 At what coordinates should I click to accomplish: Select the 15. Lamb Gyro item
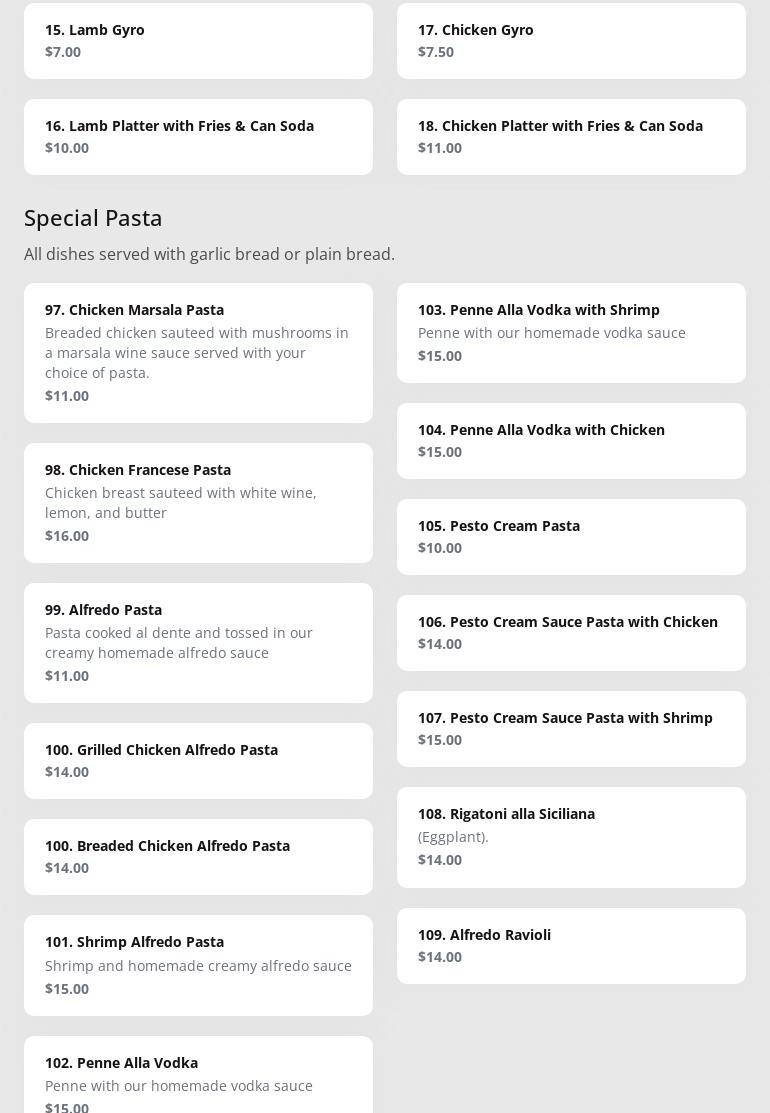(198, 41)
